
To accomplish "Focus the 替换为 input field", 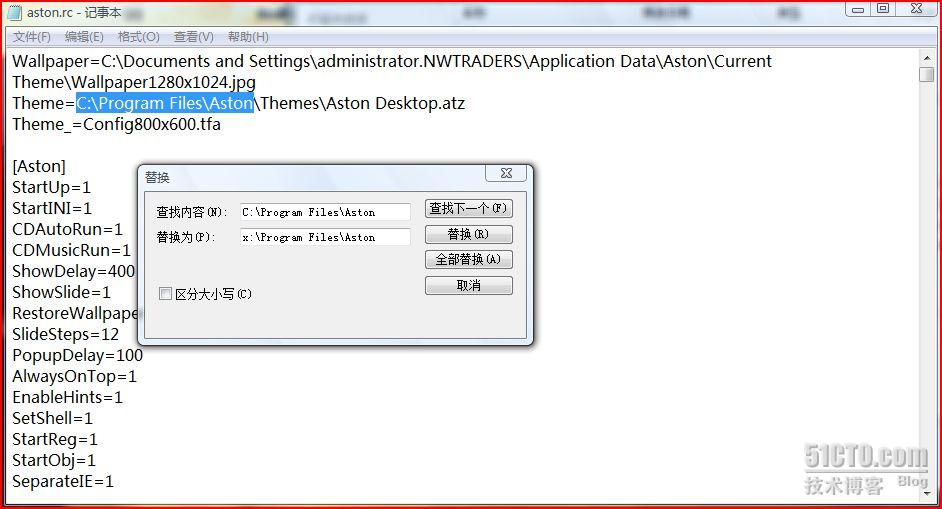I will (325, 237).
